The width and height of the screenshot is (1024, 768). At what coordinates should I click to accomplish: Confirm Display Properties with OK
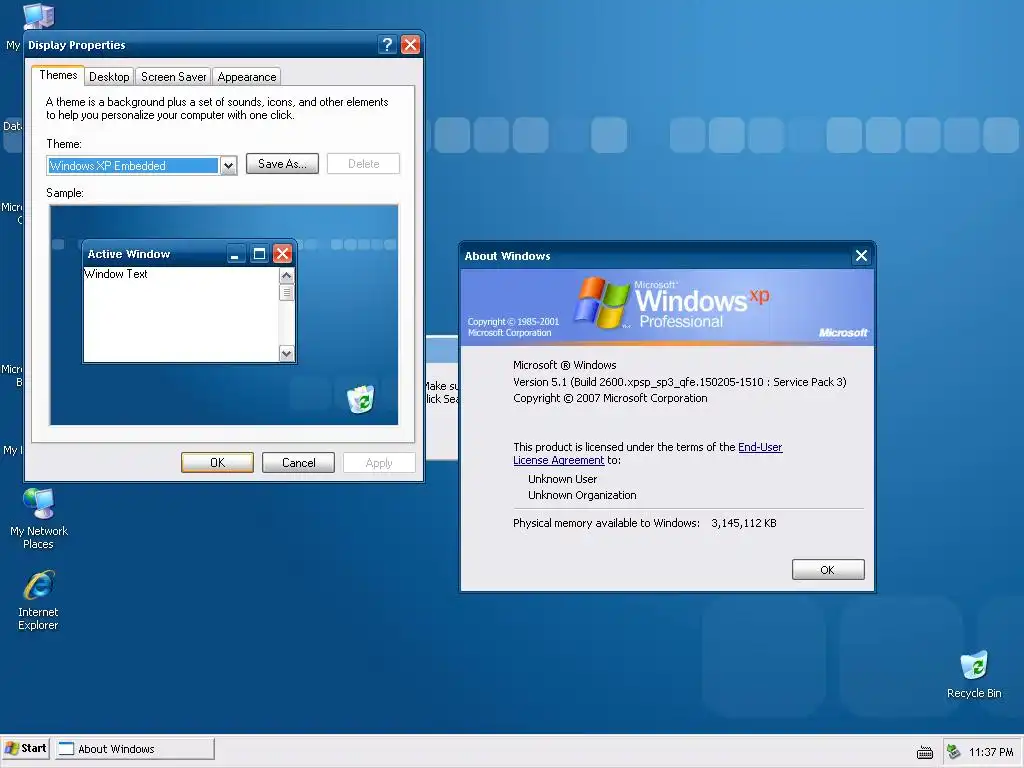217,462
